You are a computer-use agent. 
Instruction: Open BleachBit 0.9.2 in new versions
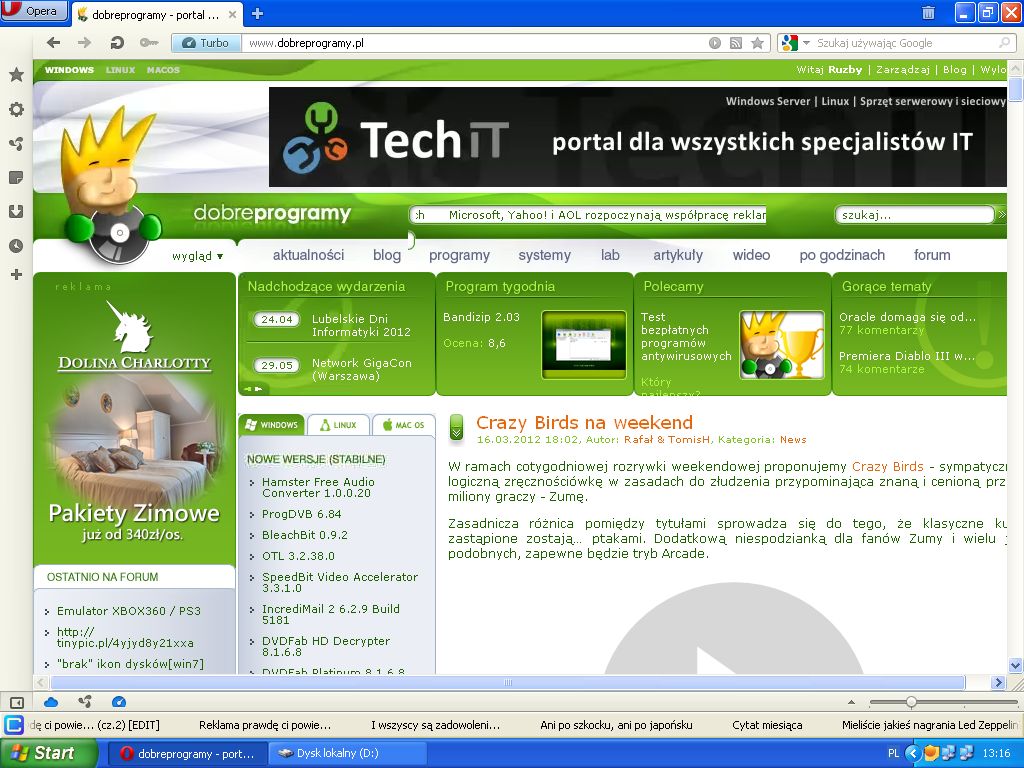coord(305,536)
